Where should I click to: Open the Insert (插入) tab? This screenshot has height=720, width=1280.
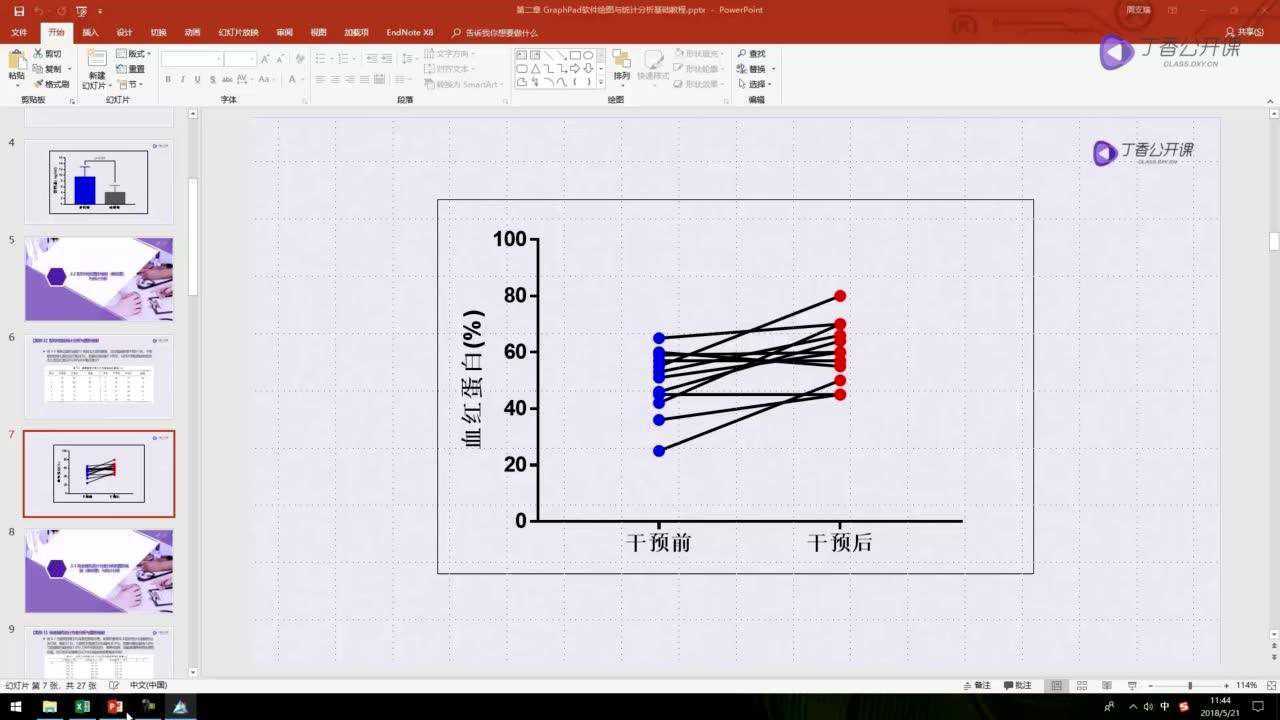90,32
